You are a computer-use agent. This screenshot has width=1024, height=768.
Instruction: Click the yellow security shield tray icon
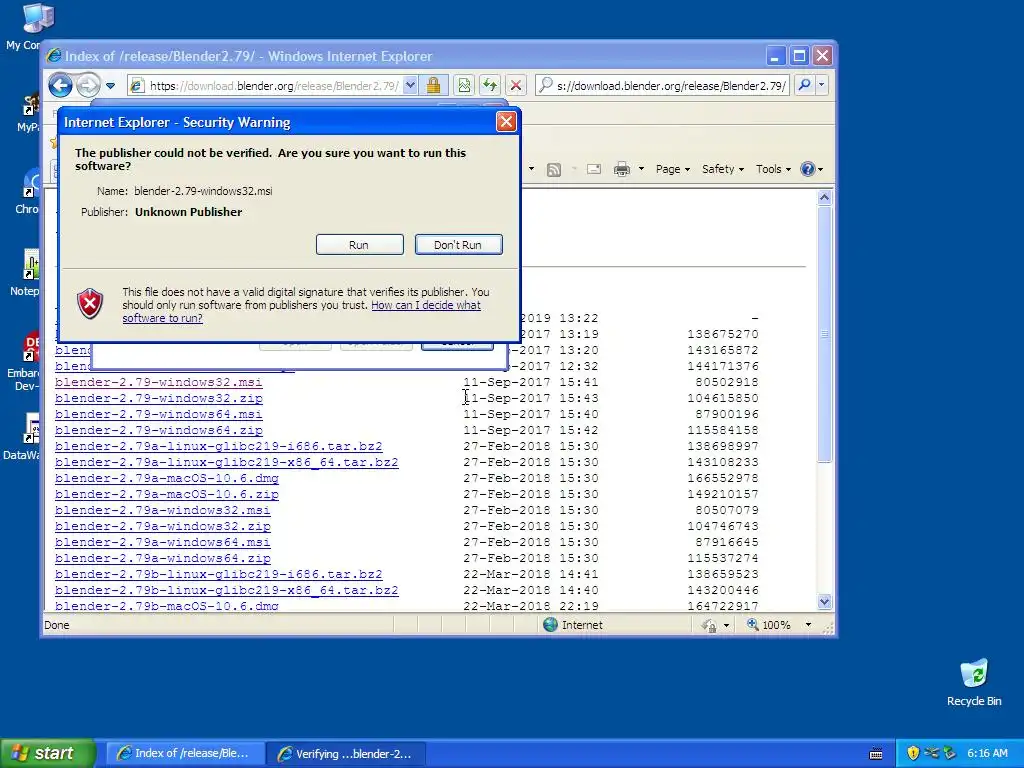(913, 753)
